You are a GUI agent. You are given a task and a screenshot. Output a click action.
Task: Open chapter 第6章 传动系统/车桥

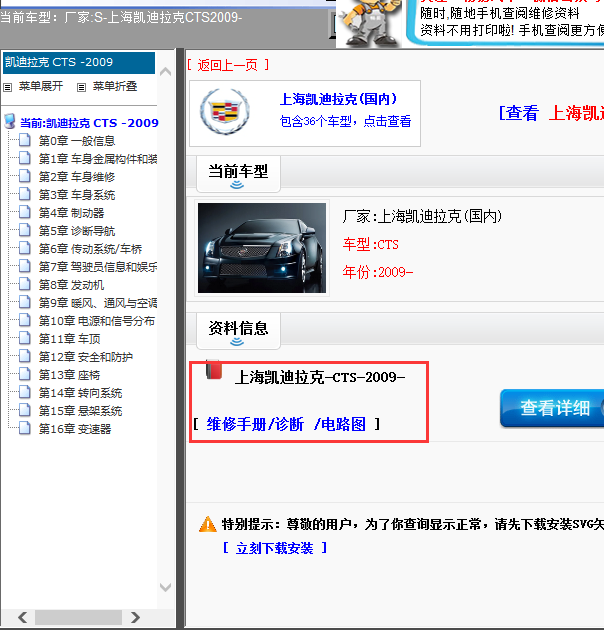tap(90, 249)
